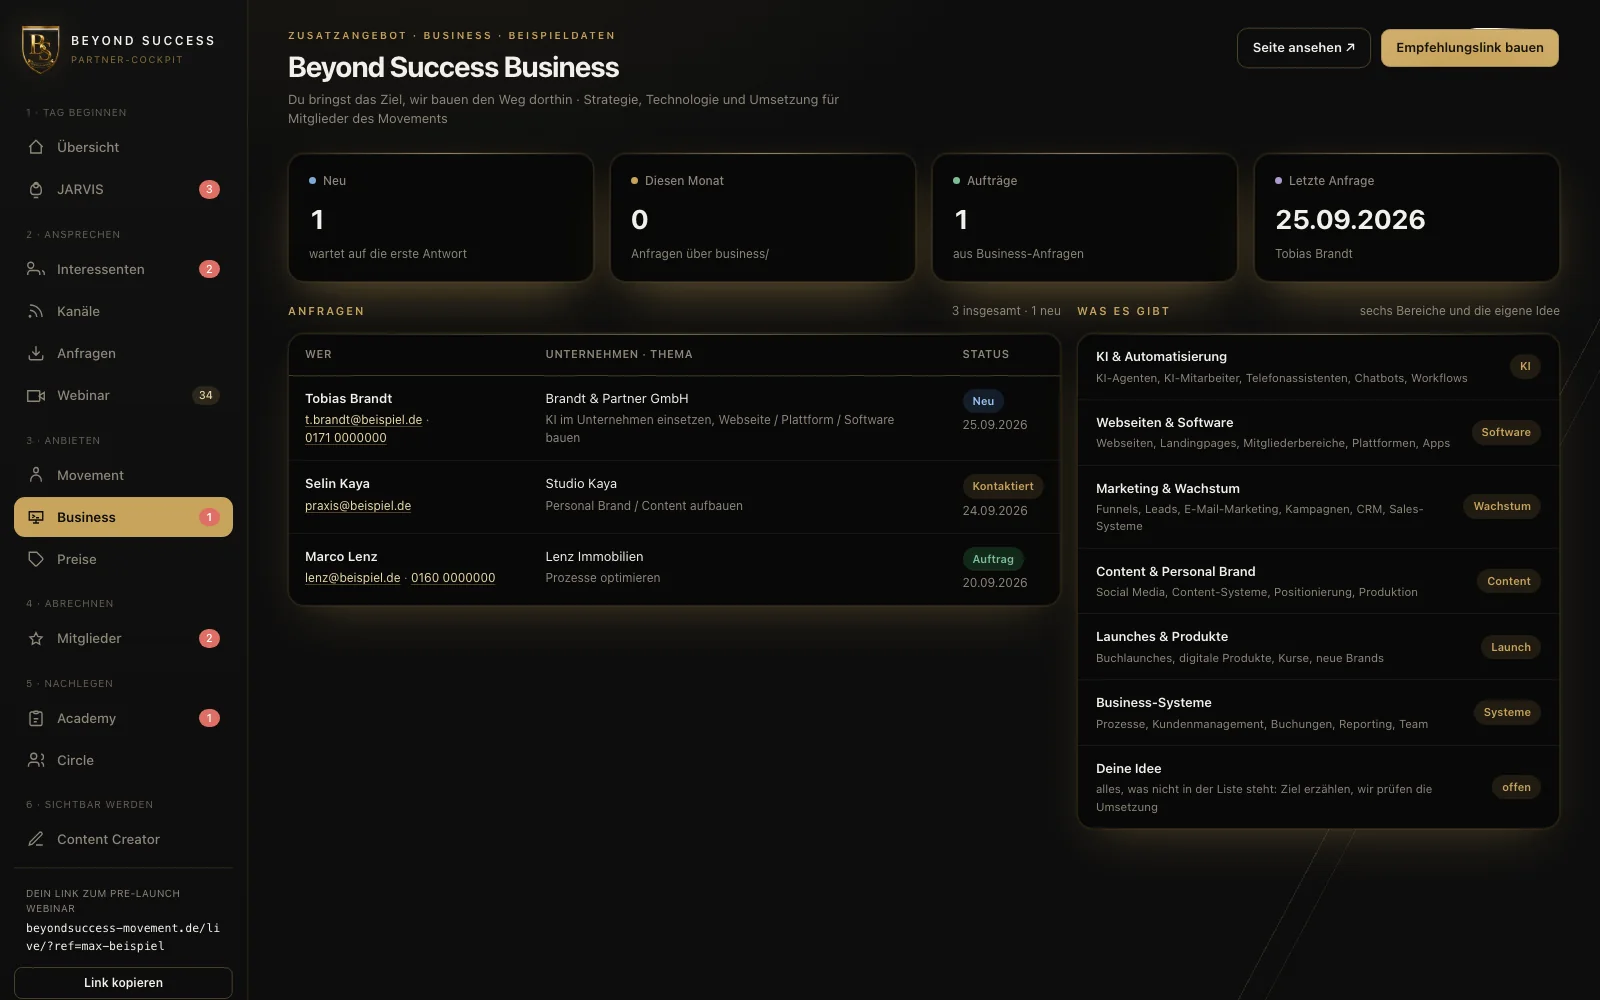Click the Wachstum tag pill
Screen dimensions: 1600x1000
[1502, 506]
